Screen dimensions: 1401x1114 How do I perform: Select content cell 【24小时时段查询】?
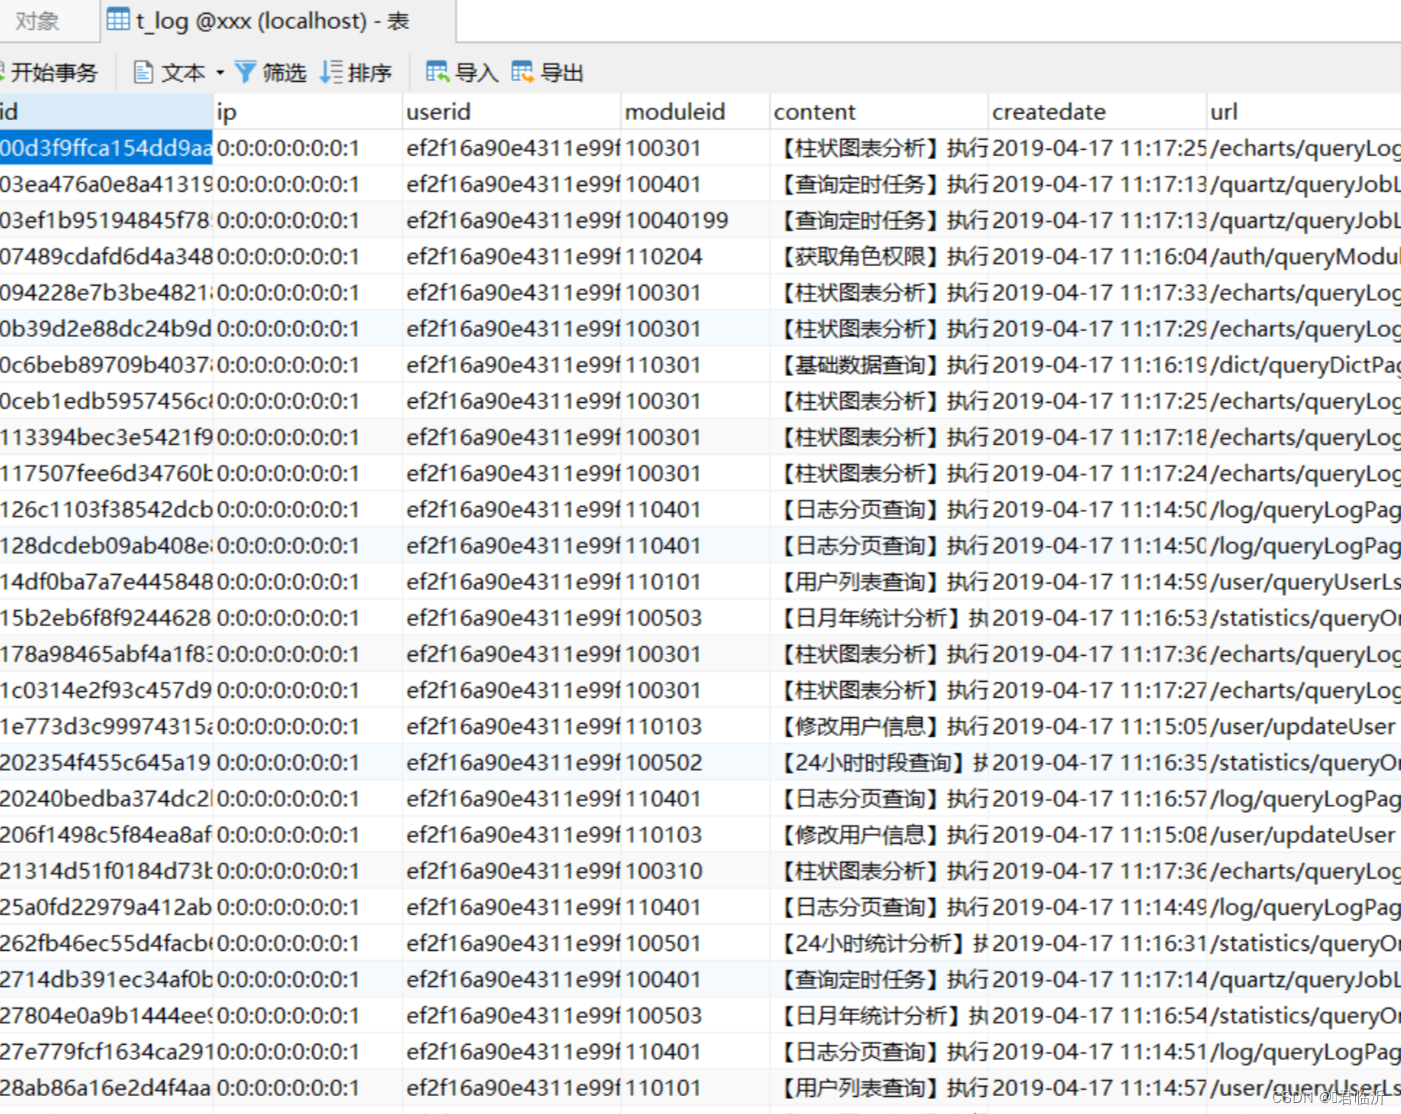880,763
